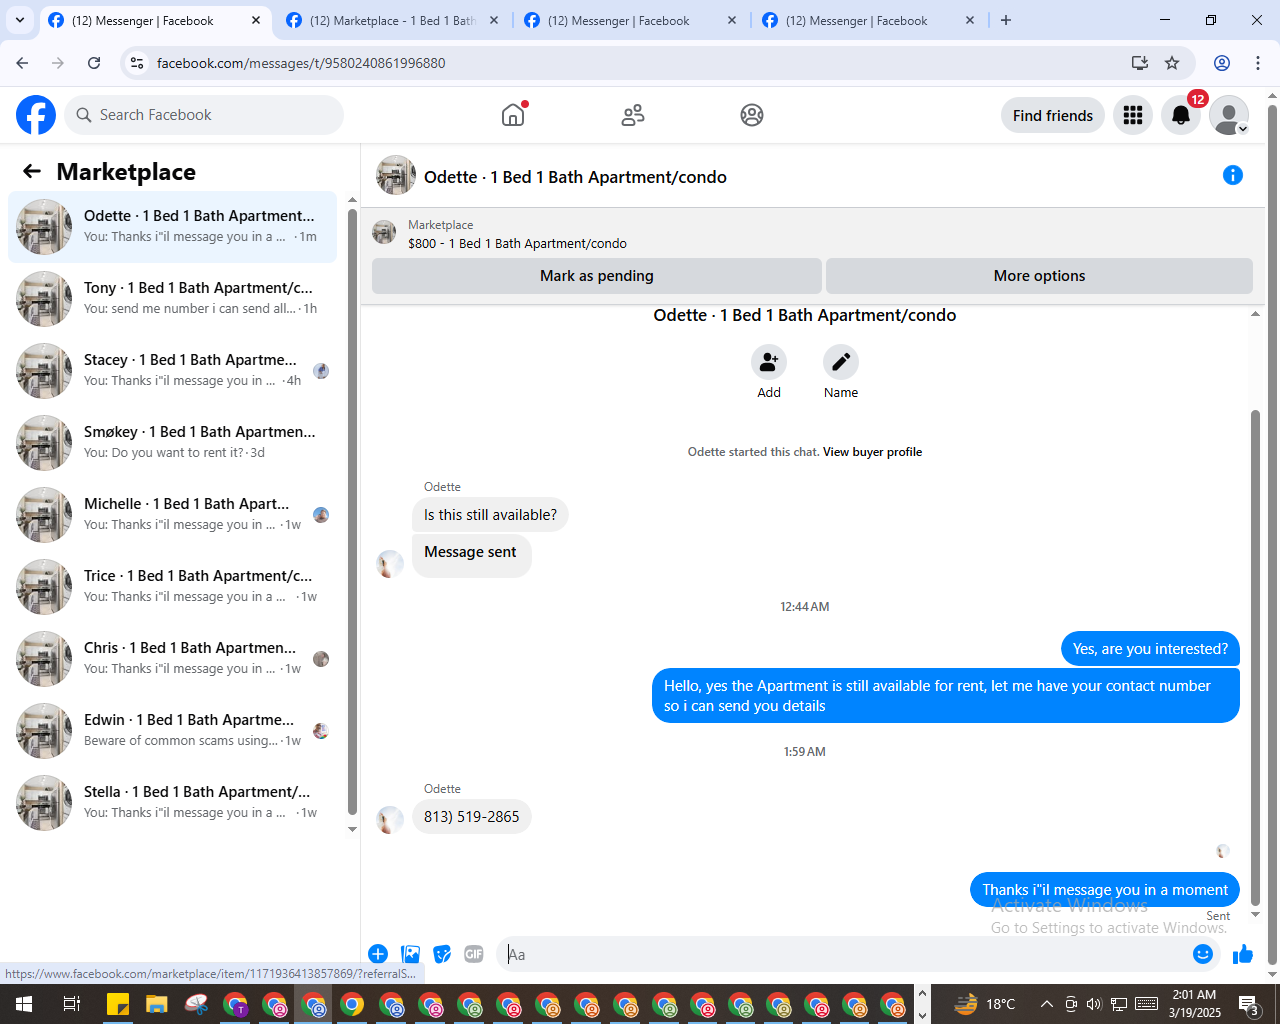Reload the page with refresh icon
The image size is (1280, 1024).
pyautogui.click(x=94, y=63)
